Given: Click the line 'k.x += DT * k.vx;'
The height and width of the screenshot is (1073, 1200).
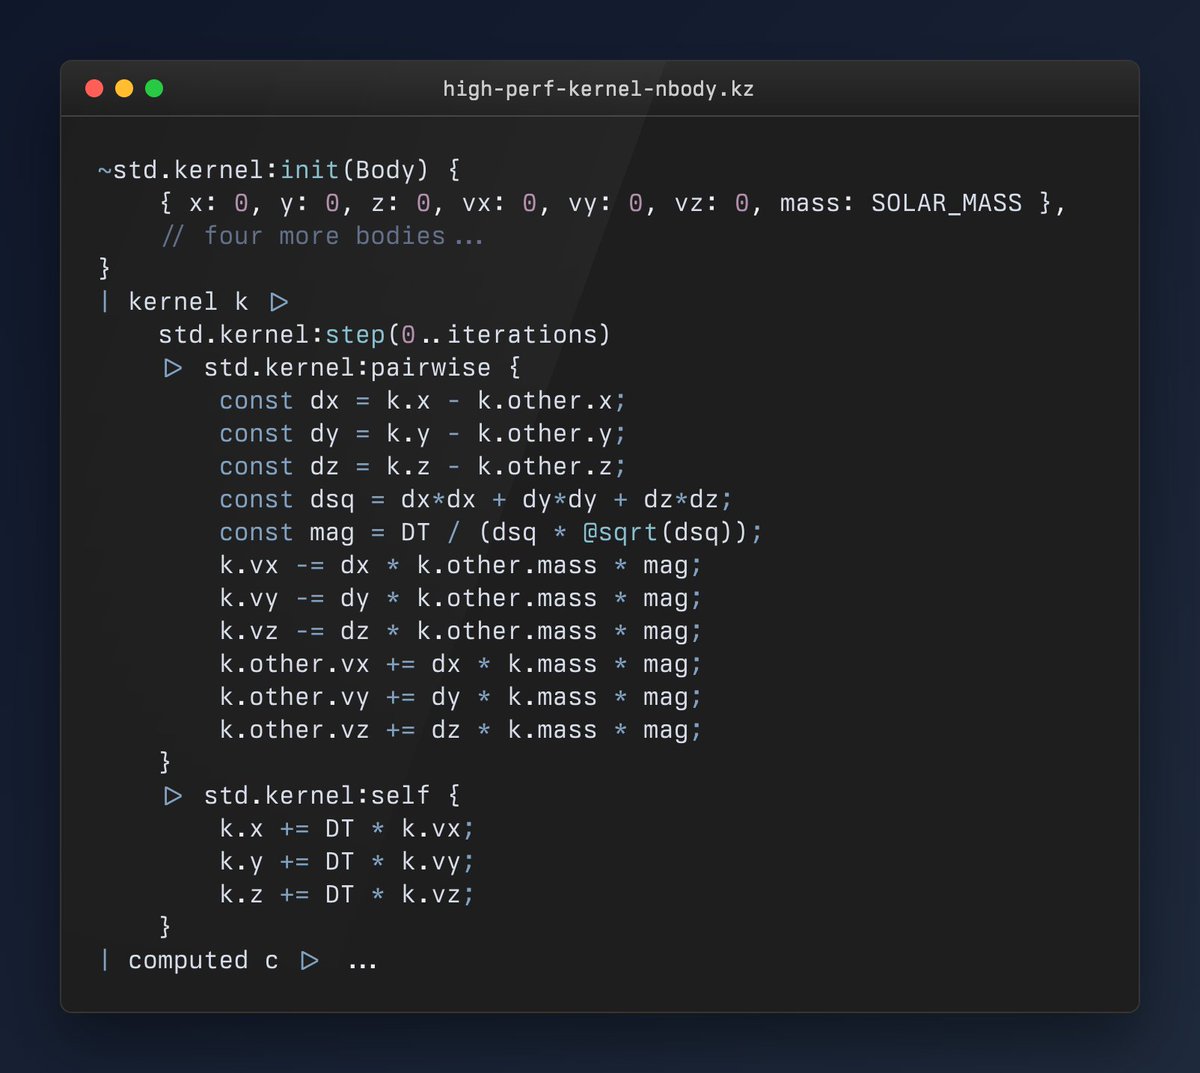Looking at the screenshot, I should coord(347,829).
